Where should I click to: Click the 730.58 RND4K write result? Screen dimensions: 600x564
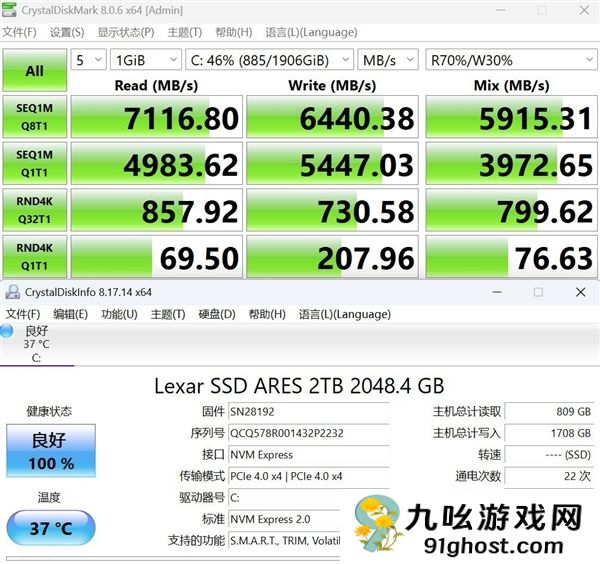332,210
